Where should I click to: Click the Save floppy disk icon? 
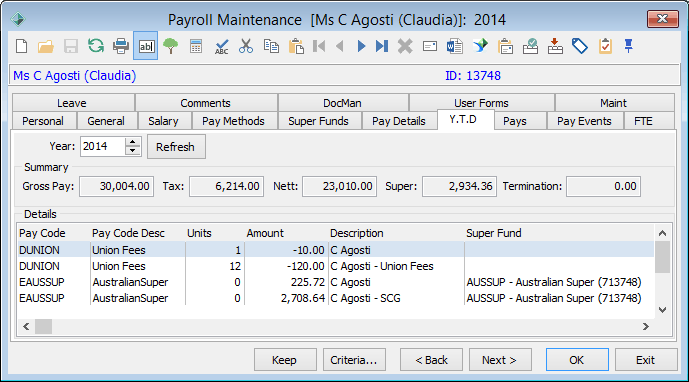click(x=71, y=46)
